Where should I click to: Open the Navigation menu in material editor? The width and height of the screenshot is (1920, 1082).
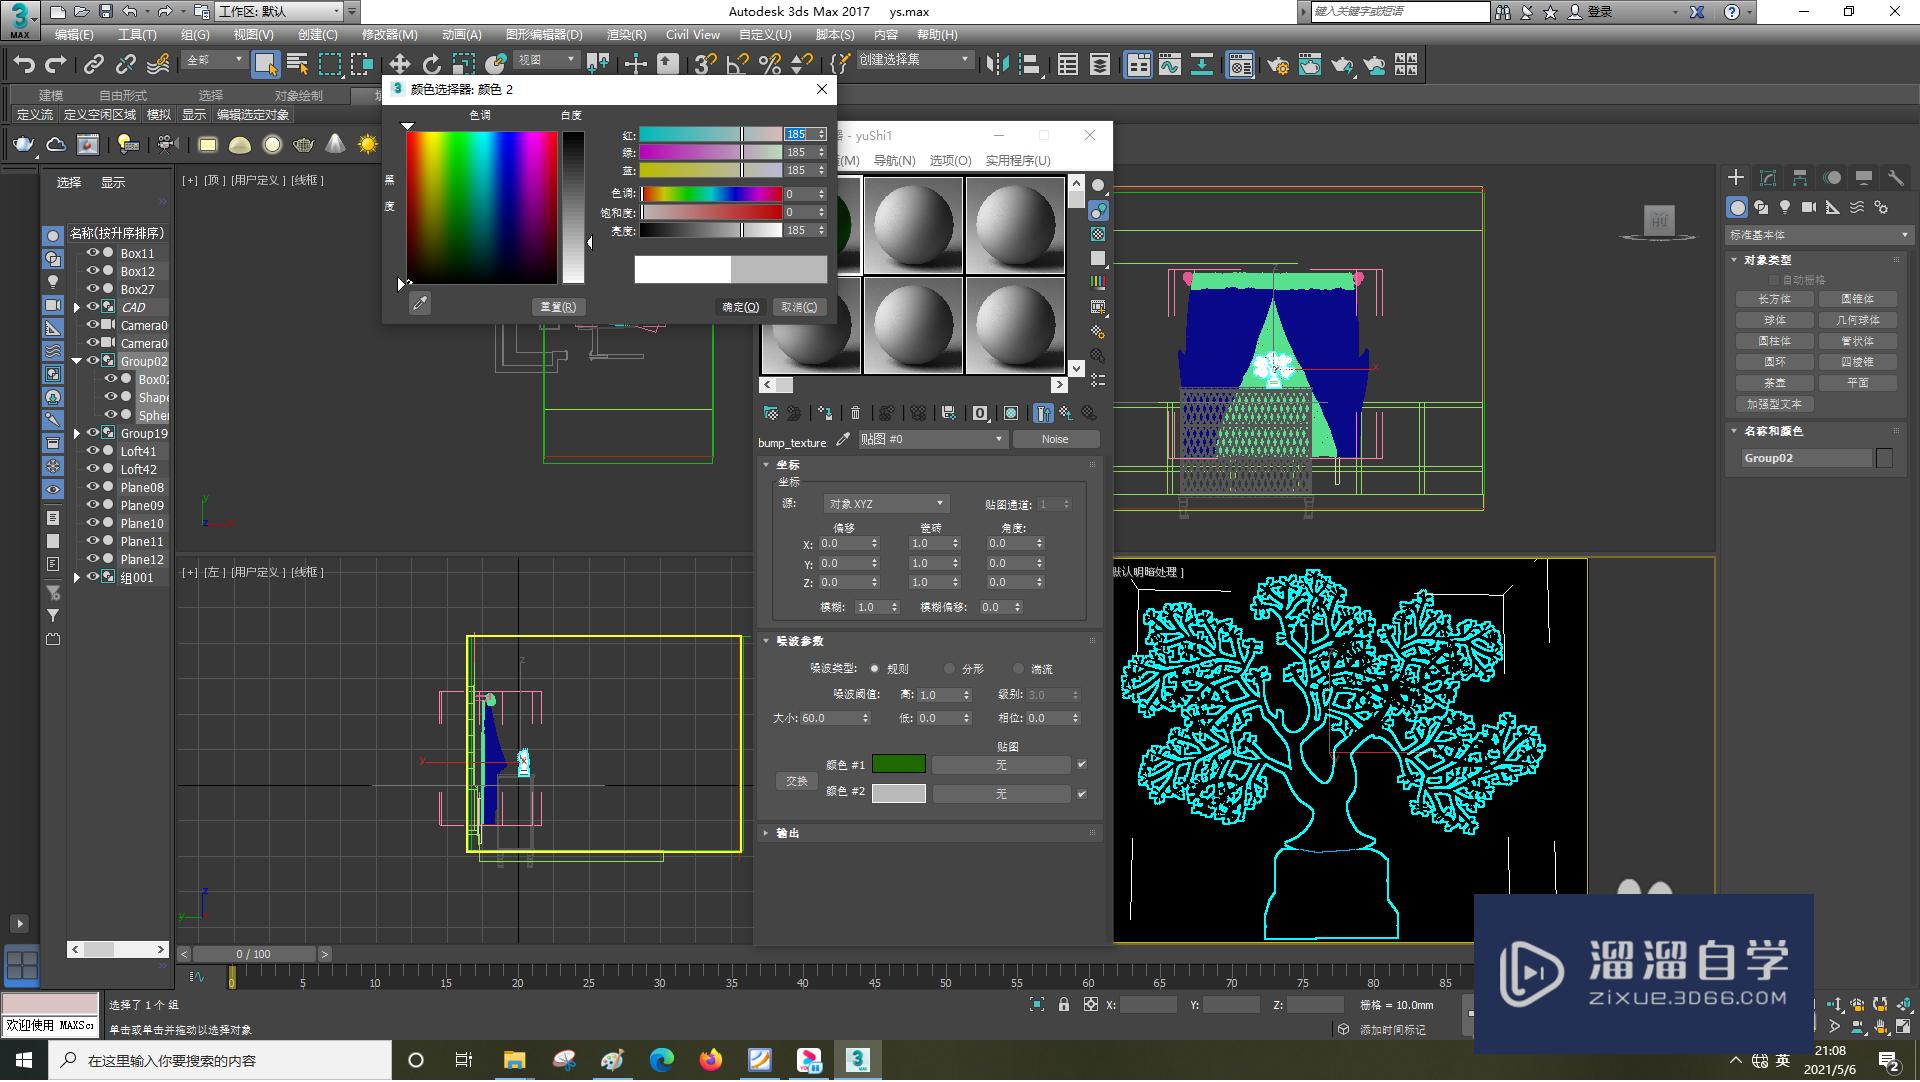click(894, 160)
